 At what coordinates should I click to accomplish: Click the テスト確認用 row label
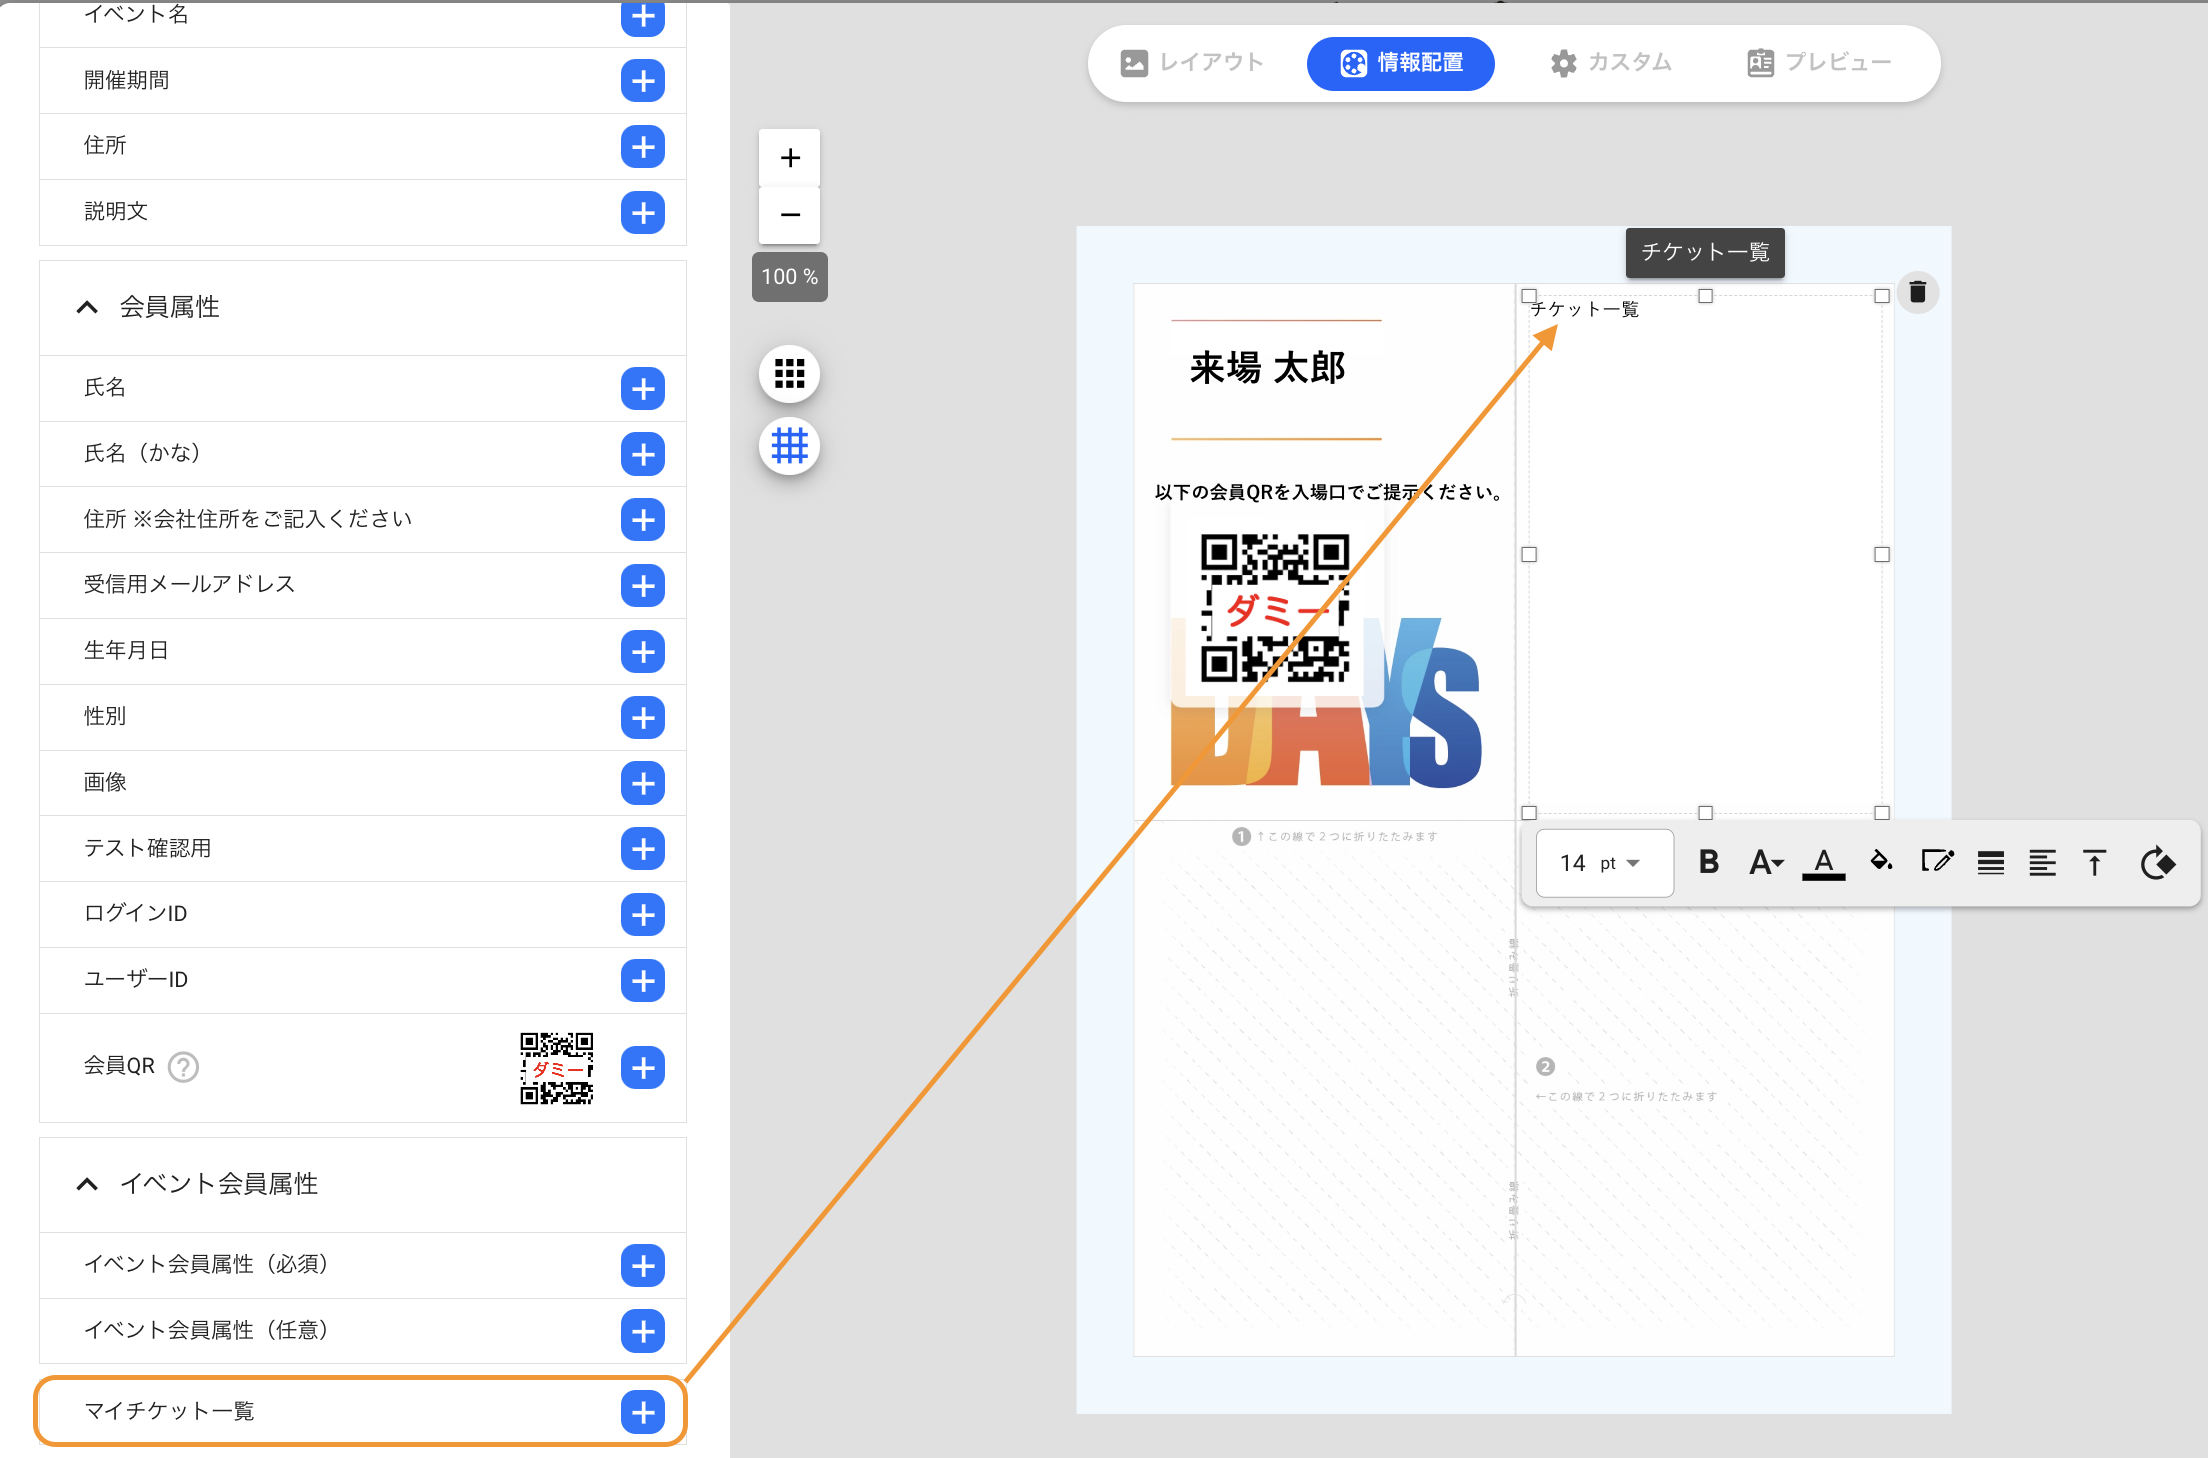147,848
